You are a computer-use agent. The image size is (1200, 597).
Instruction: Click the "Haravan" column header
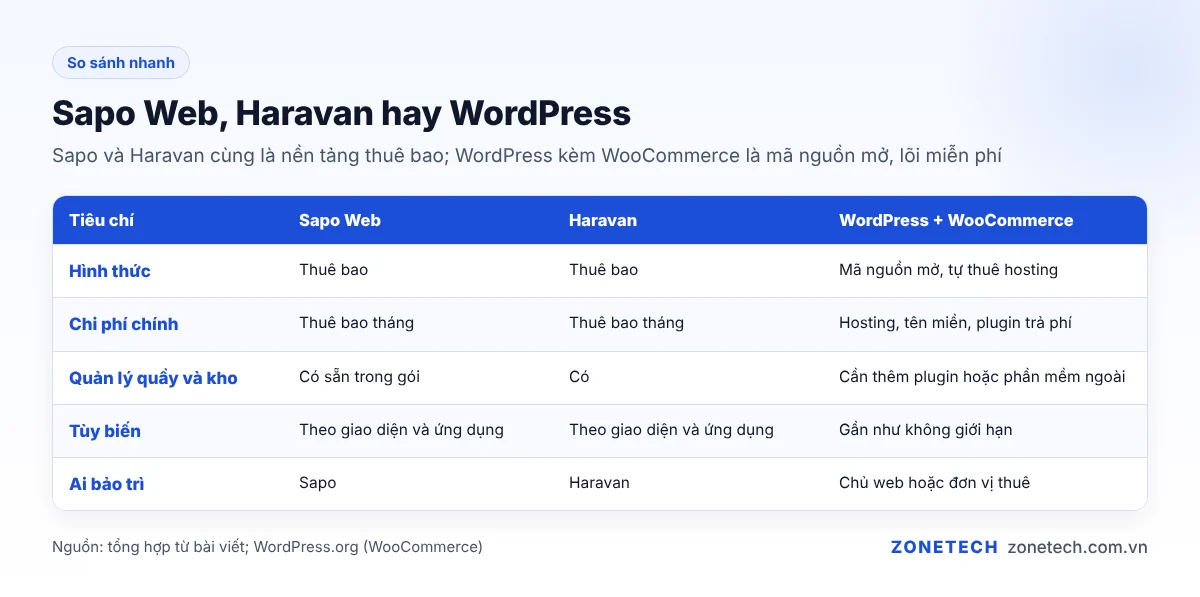(x=603, y=220)
